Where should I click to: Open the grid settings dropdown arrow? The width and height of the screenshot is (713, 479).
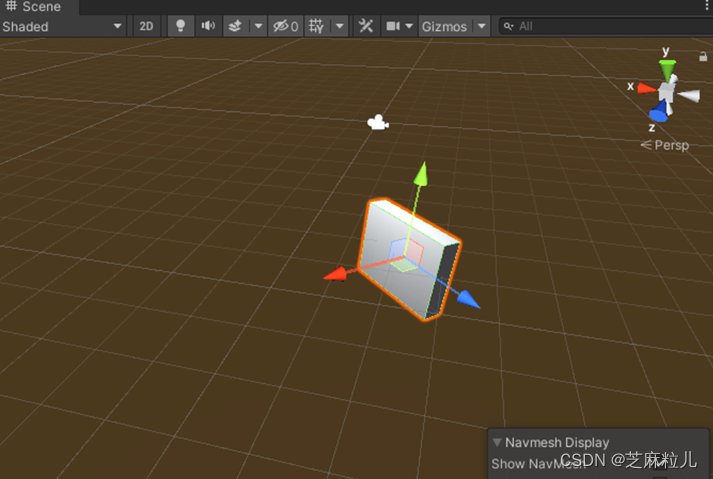click(339, 26)
